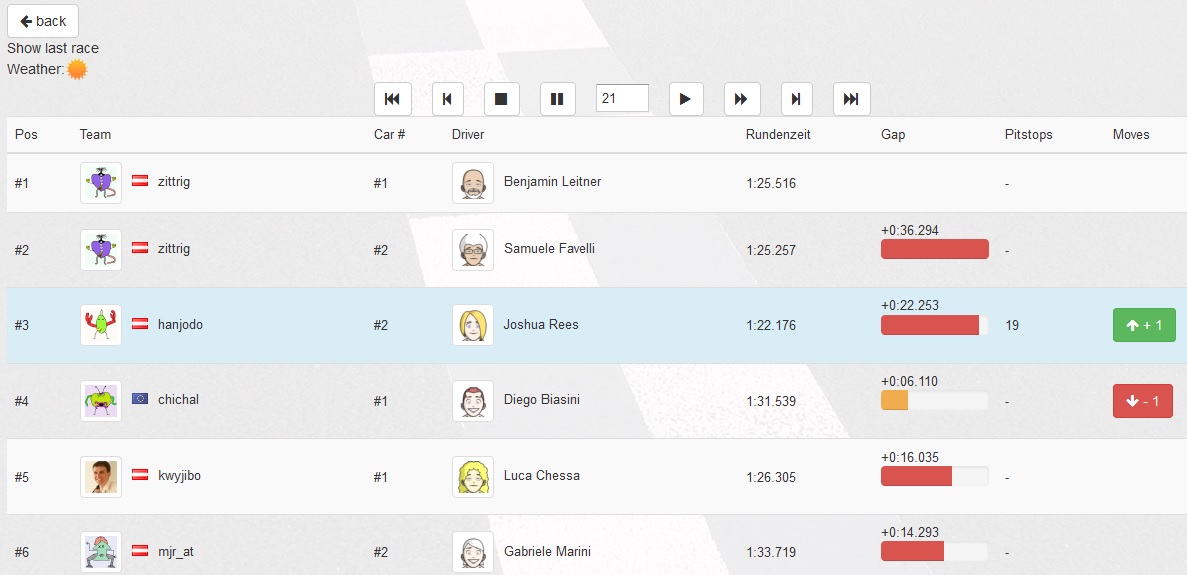Click the Gap column header
This screenshot has height=575, width=1187.
[x=893, y=135]
